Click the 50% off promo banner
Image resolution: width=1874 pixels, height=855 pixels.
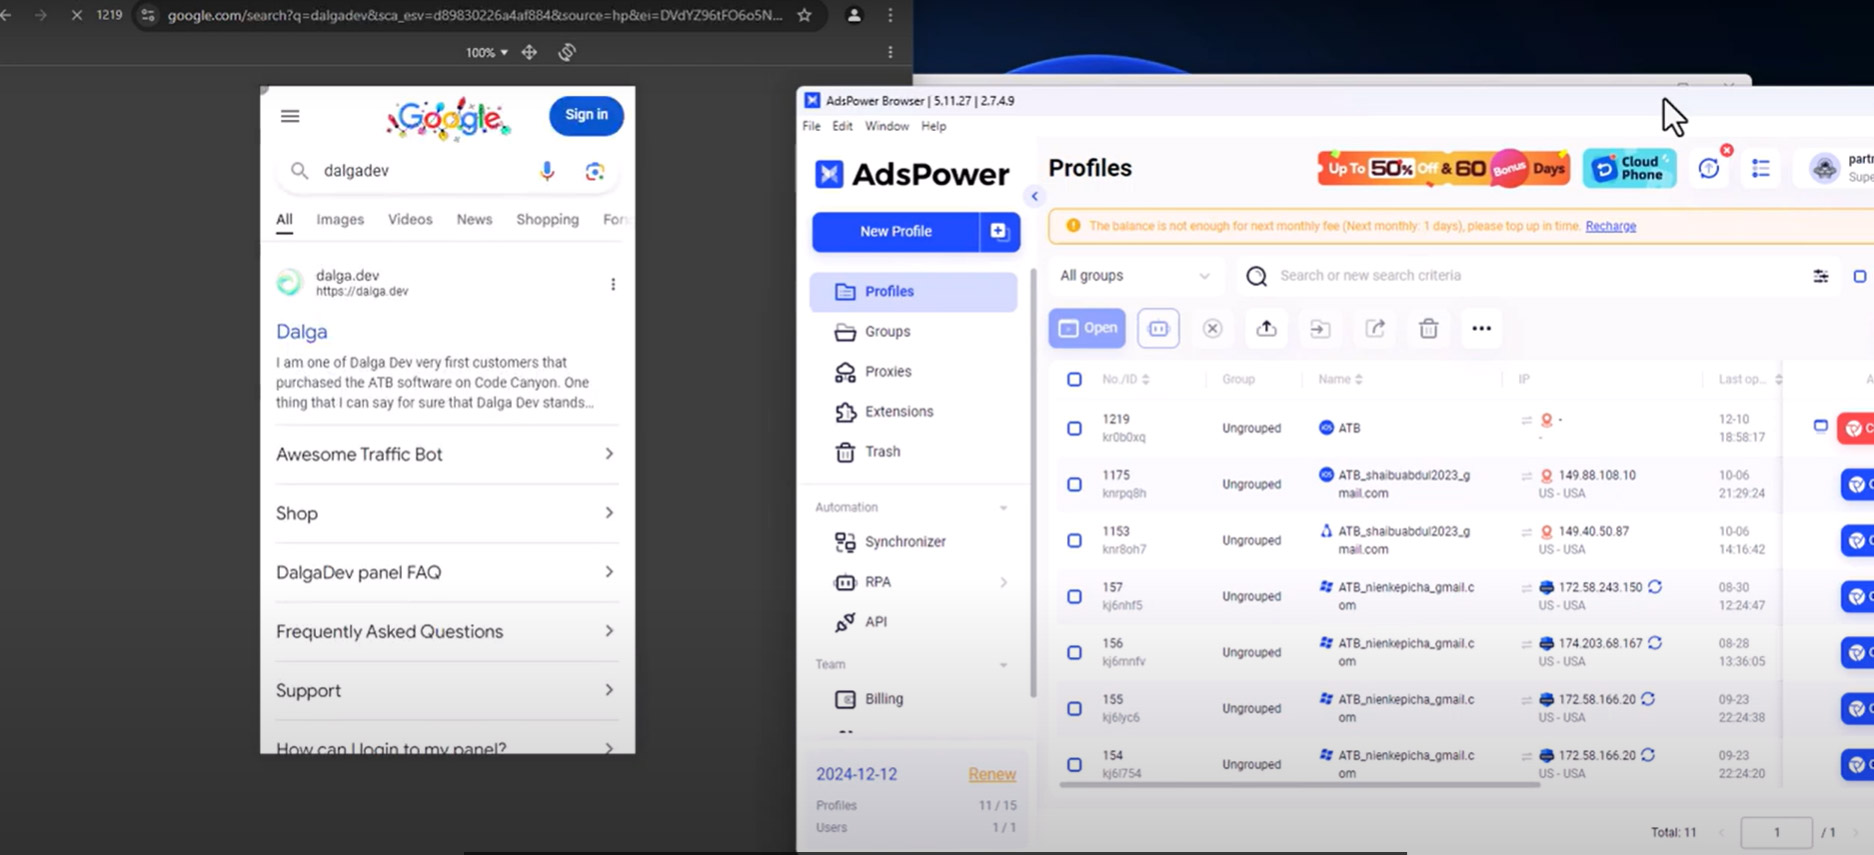pos(1443,168)
